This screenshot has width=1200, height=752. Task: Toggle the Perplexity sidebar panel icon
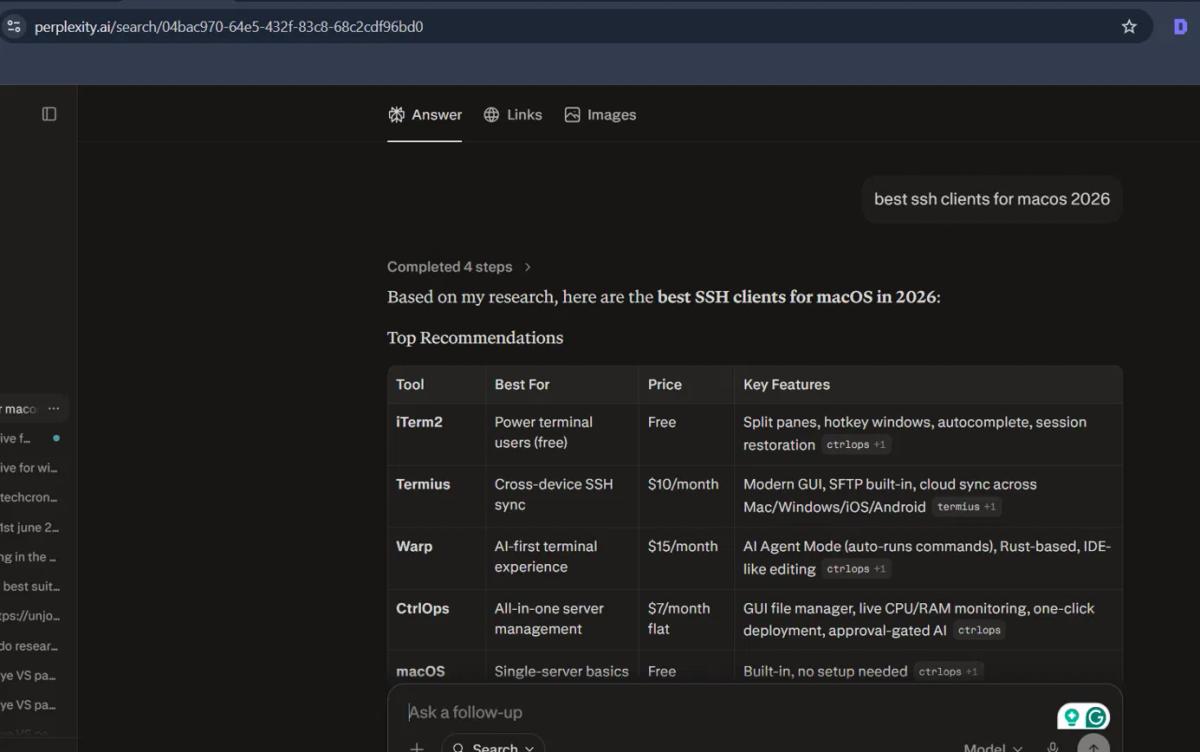click(49, 114)
